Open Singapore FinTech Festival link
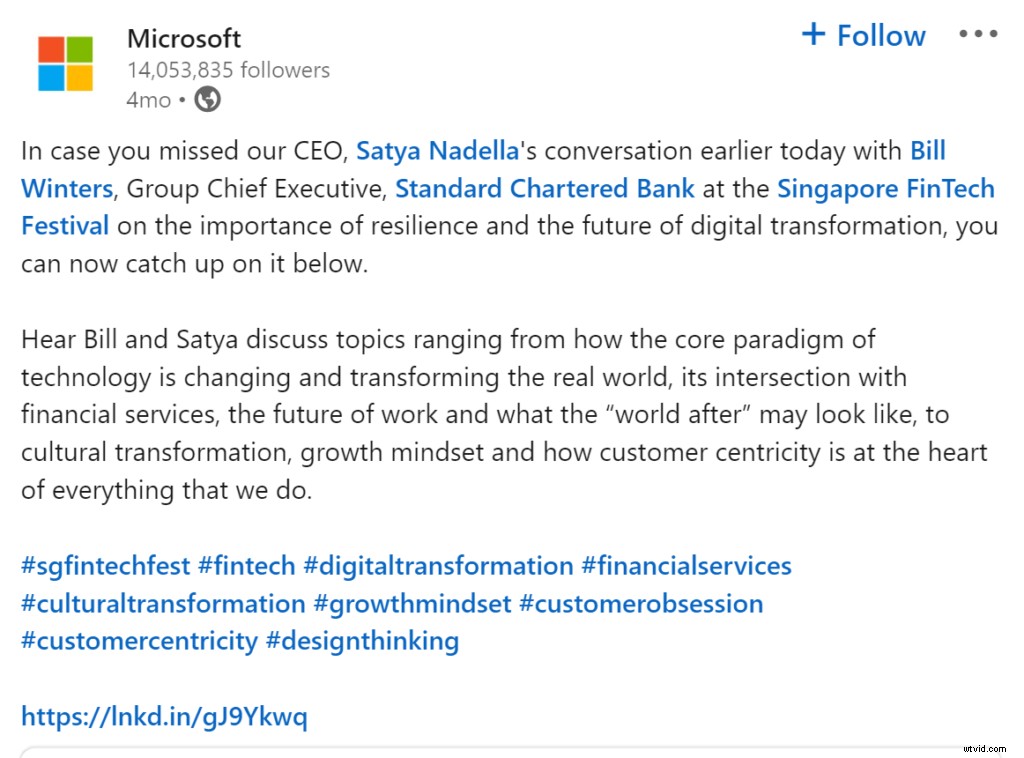 (885, 188)
